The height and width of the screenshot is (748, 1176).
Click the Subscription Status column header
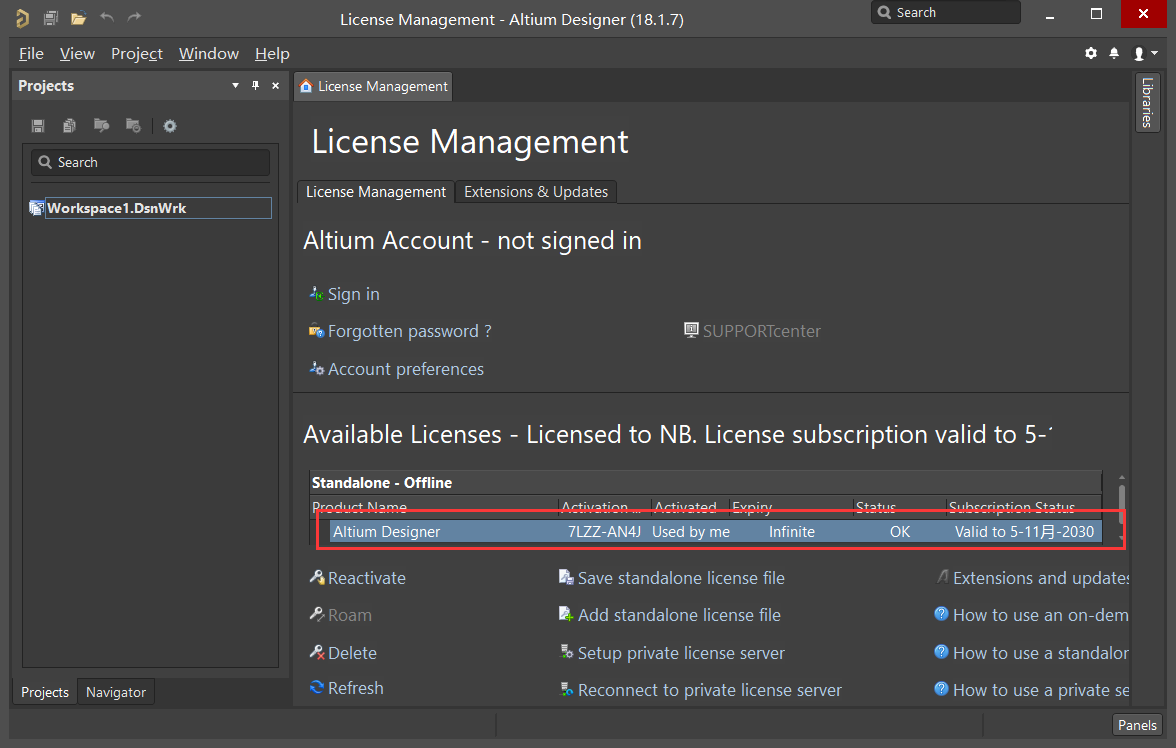point(1024,507)
